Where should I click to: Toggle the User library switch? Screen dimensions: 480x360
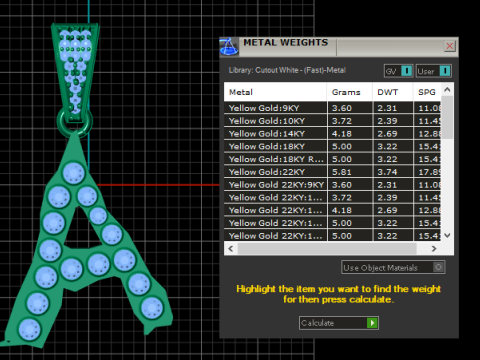(434, 71)
